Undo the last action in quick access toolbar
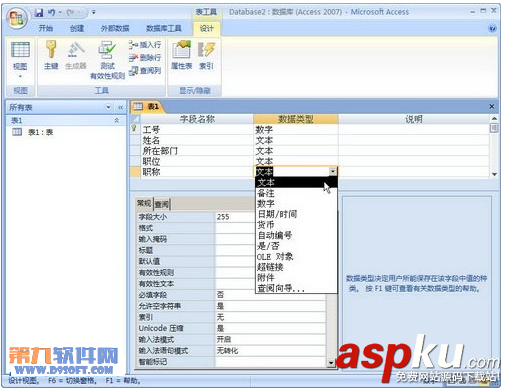Image resolution: width=506 pixels, height=389 pixels. (x=51, y=13)
